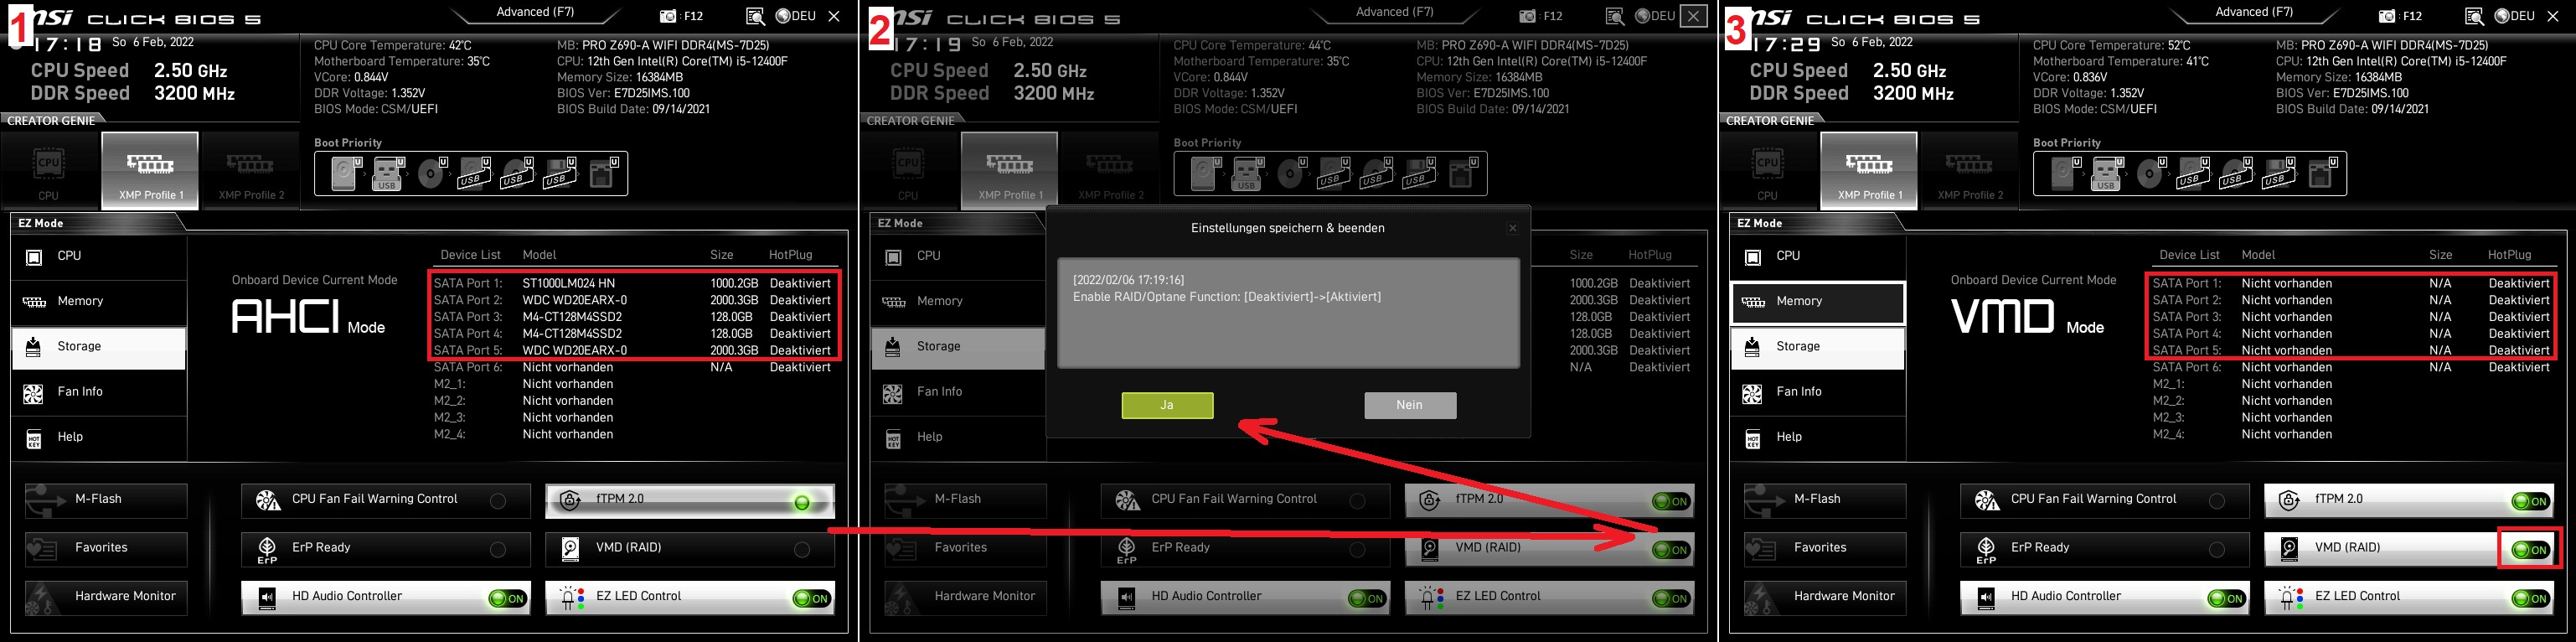Click SATA Port 2 WDC WD20EARX-0 row
This screenshot has height=642, width=2576.
pos(632,300)
